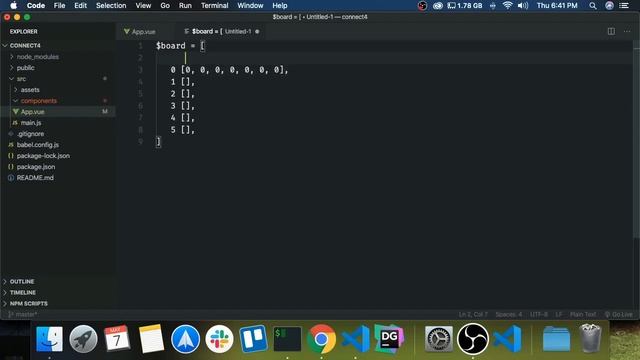Change encoding via UTF-8 status item
This screenshot has width=640, height=360.
pyautogui.click(x=539, y=315)
